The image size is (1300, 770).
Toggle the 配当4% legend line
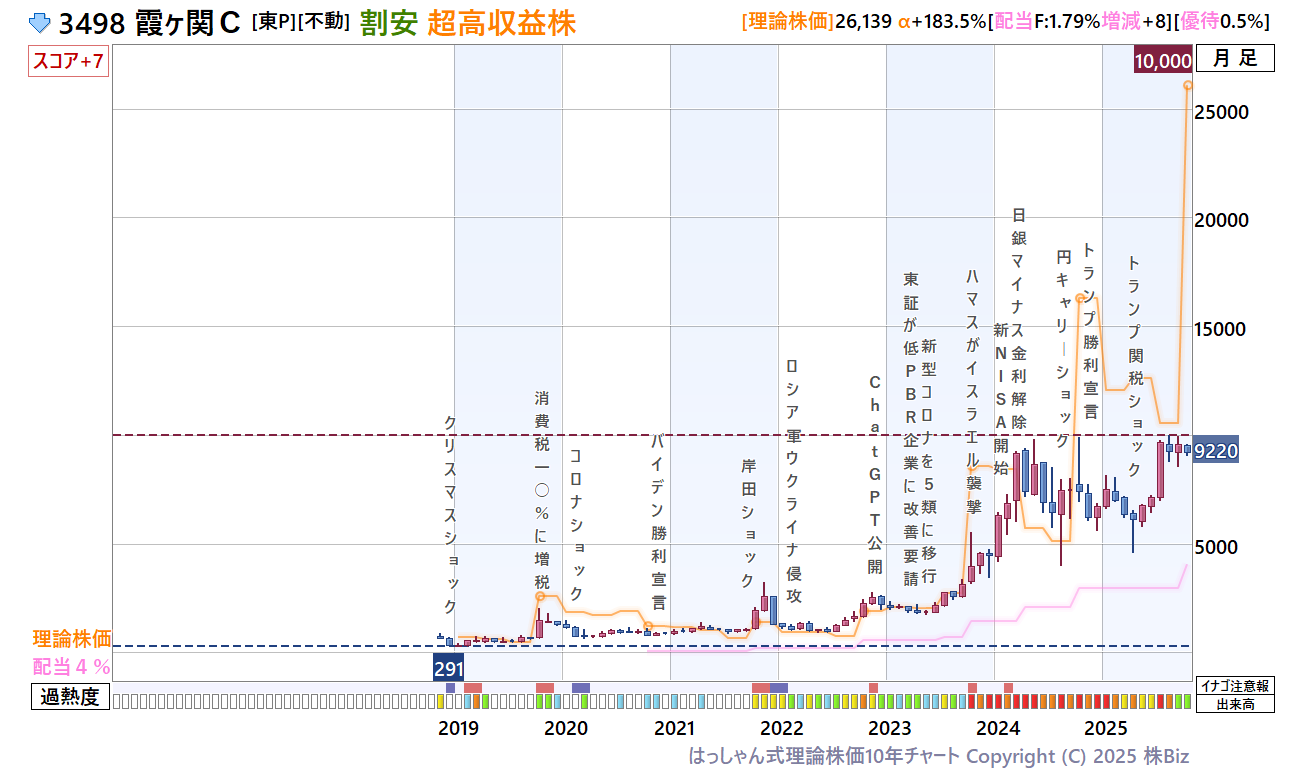(x=72, y=666)
